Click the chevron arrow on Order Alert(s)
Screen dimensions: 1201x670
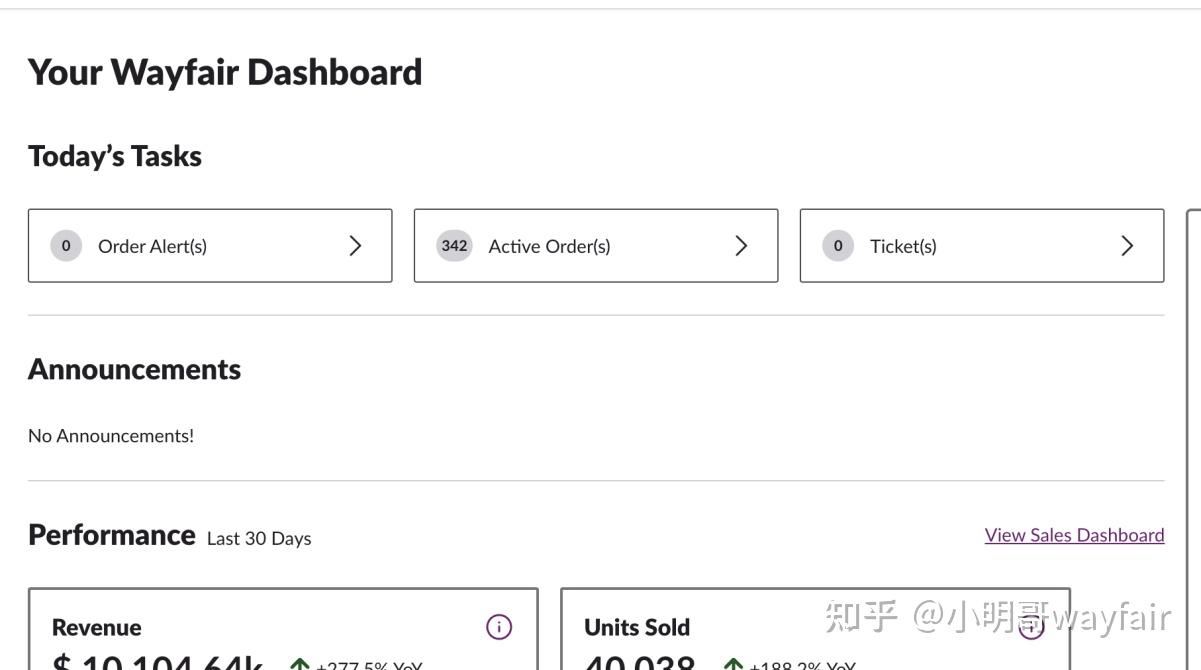click(x=355, y=246)
